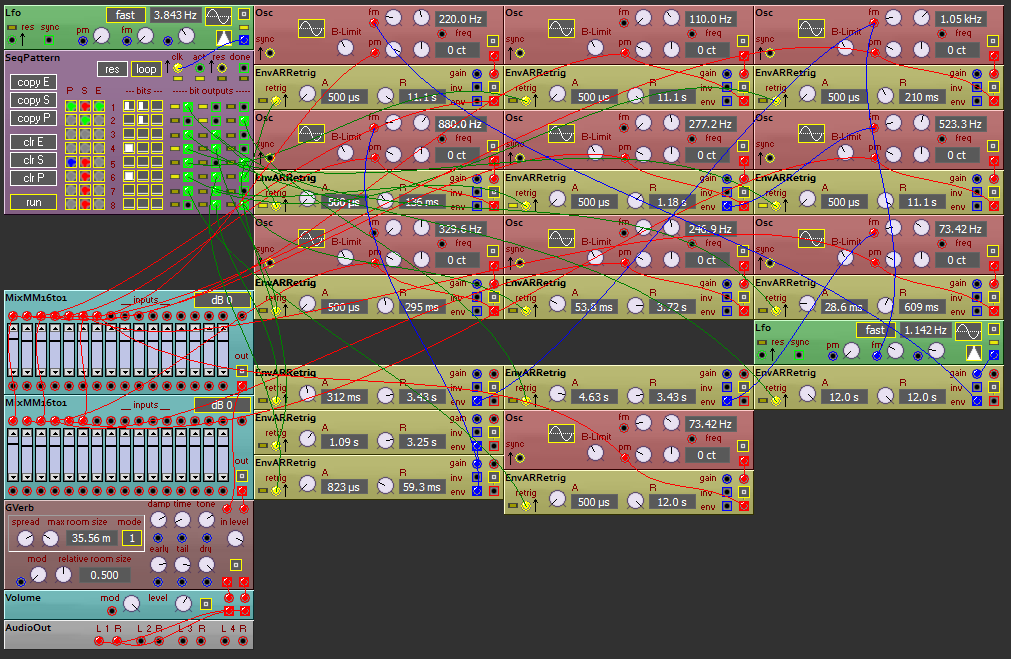1011x659 pixels.
Task: Click the SeqPattern act outlet jack
Action: point(200,68)
